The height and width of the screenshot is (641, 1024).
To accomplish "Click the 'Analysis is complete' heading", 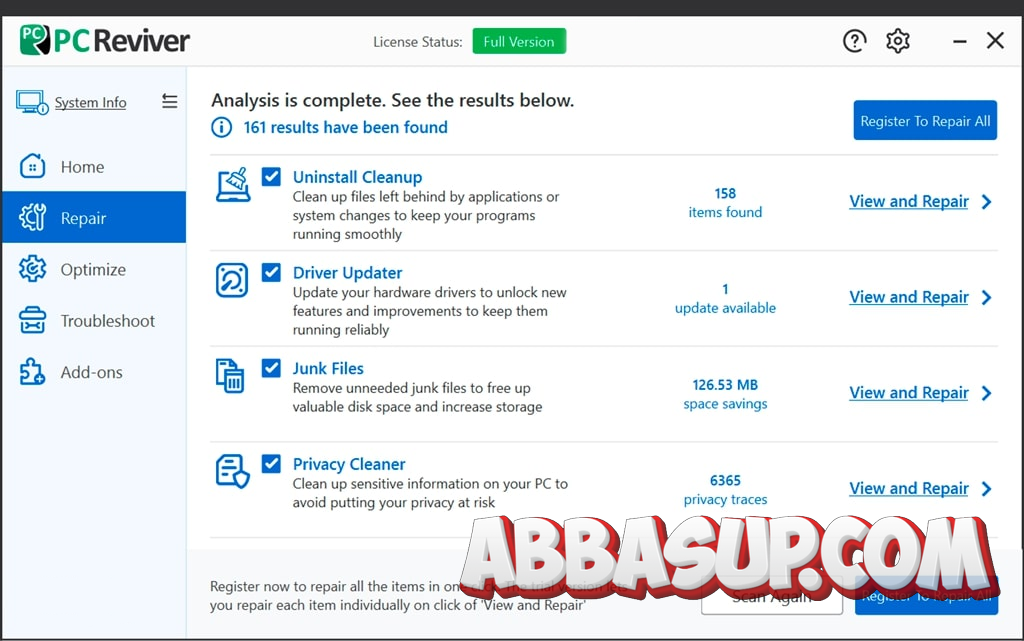I will 392,101.
